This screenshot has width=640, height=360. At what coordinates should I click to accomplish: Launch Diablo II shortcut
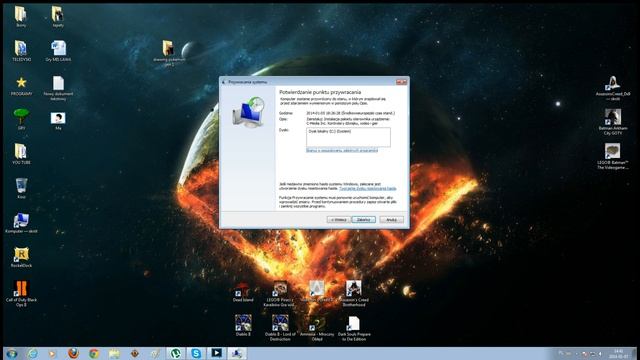[x=243, y=325]
